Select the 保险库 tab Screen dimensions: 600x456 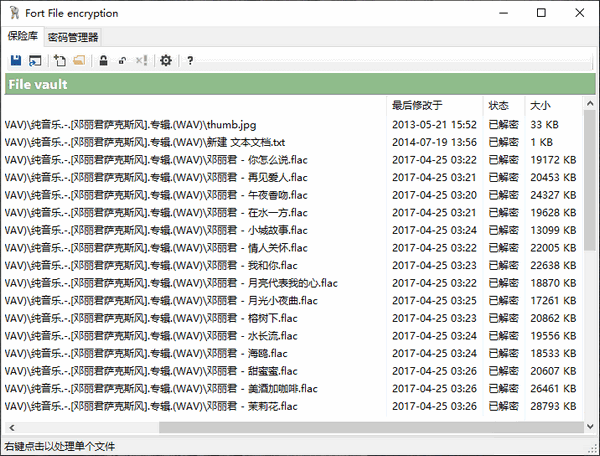tap(22, 37)
